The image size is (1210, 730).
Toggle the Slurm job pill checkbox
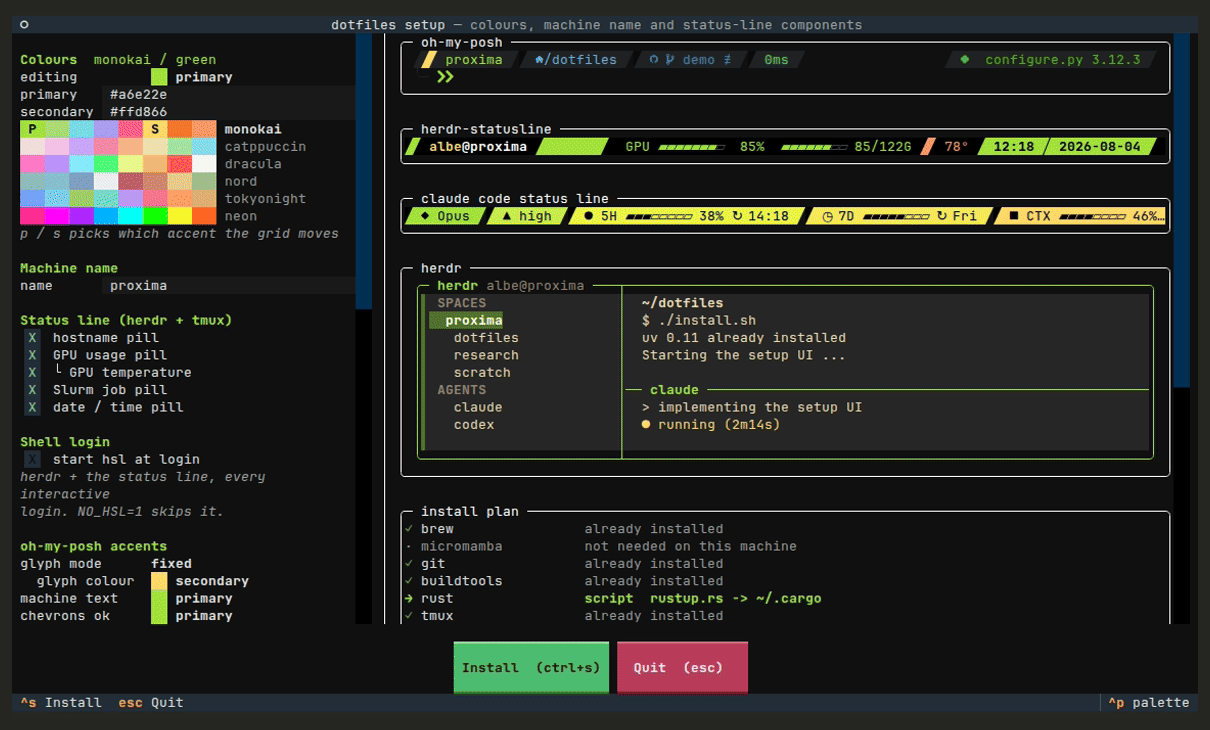[x=32, y=390]
